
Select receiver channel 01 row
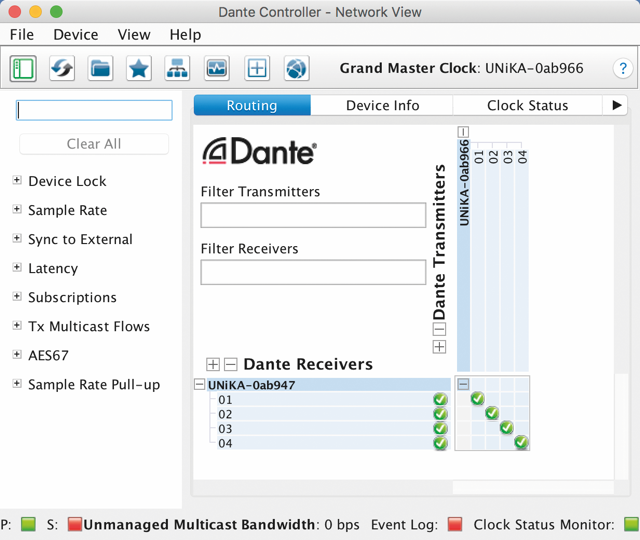(x=333, y=399)
